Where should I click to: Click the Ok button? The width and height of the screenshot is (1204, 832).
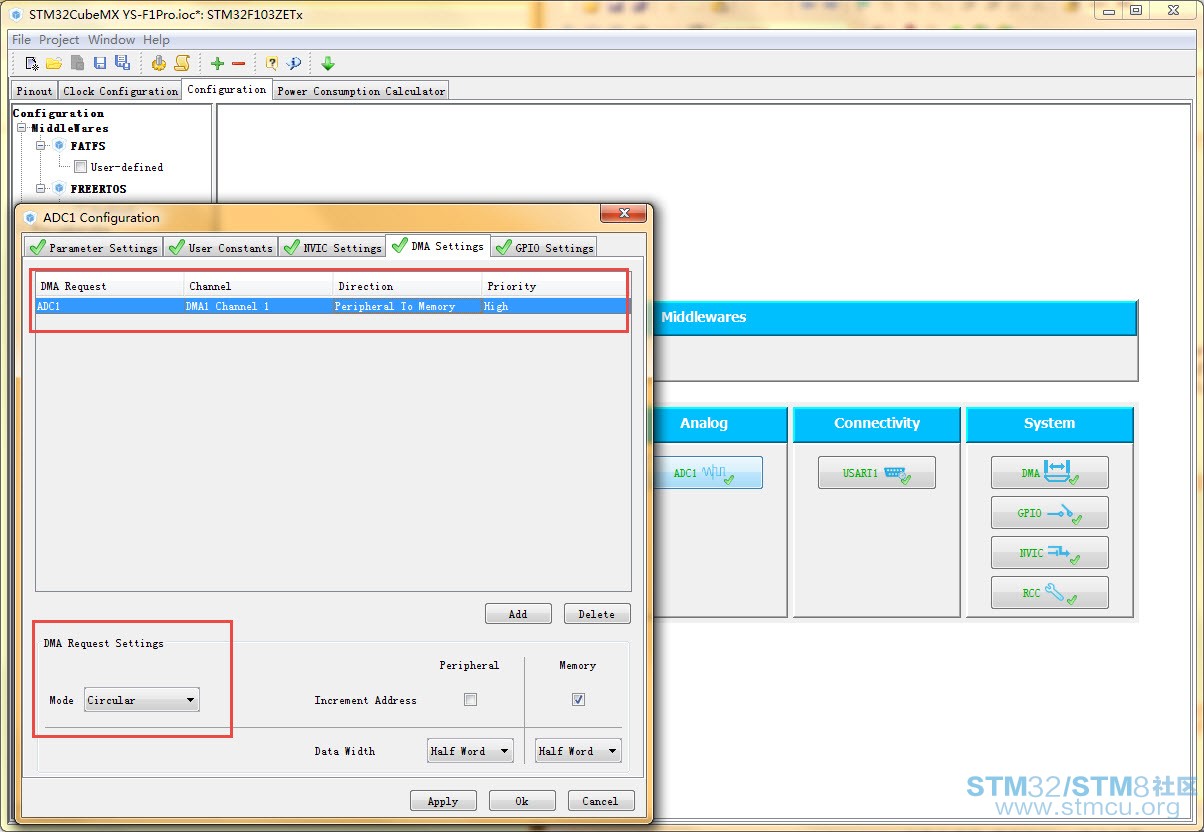[x=522, y=801]
